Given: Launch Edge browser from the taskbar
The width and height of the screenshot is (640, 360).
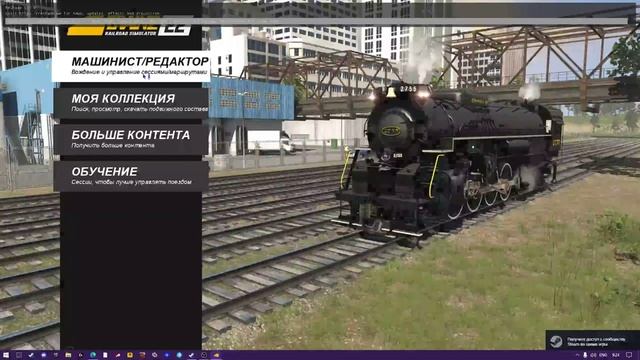Looking at the screenshot, I should (93, 355).
